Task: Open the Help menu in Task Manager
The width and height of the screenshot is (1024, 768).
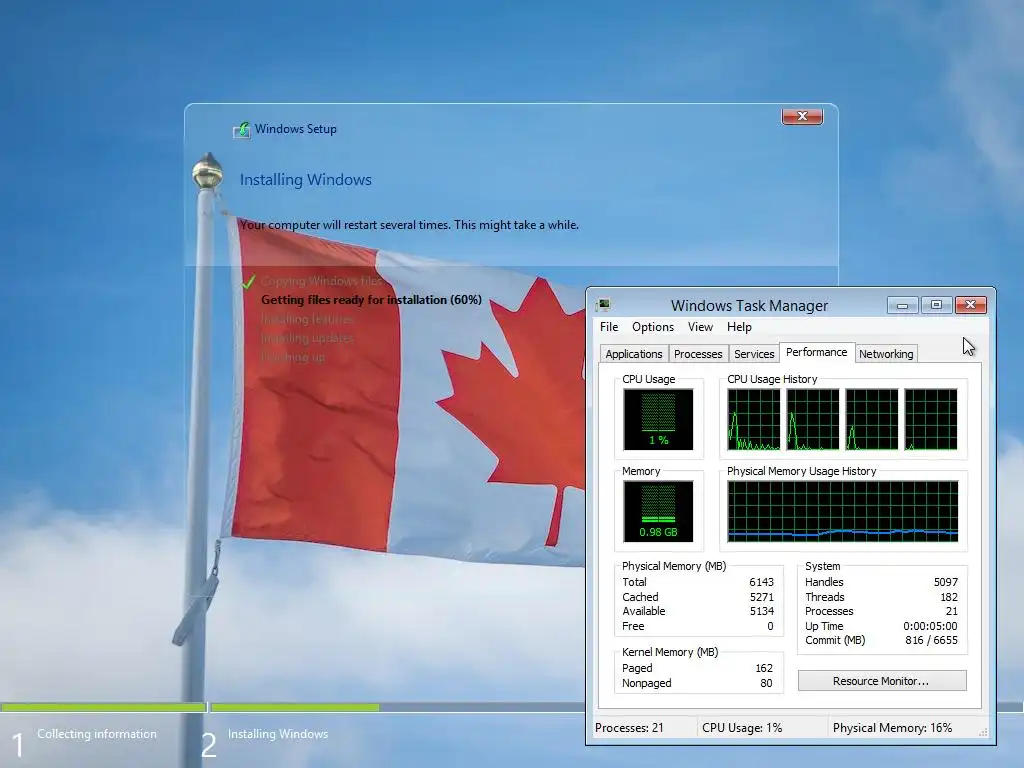Action: click(x=739, y=327)
